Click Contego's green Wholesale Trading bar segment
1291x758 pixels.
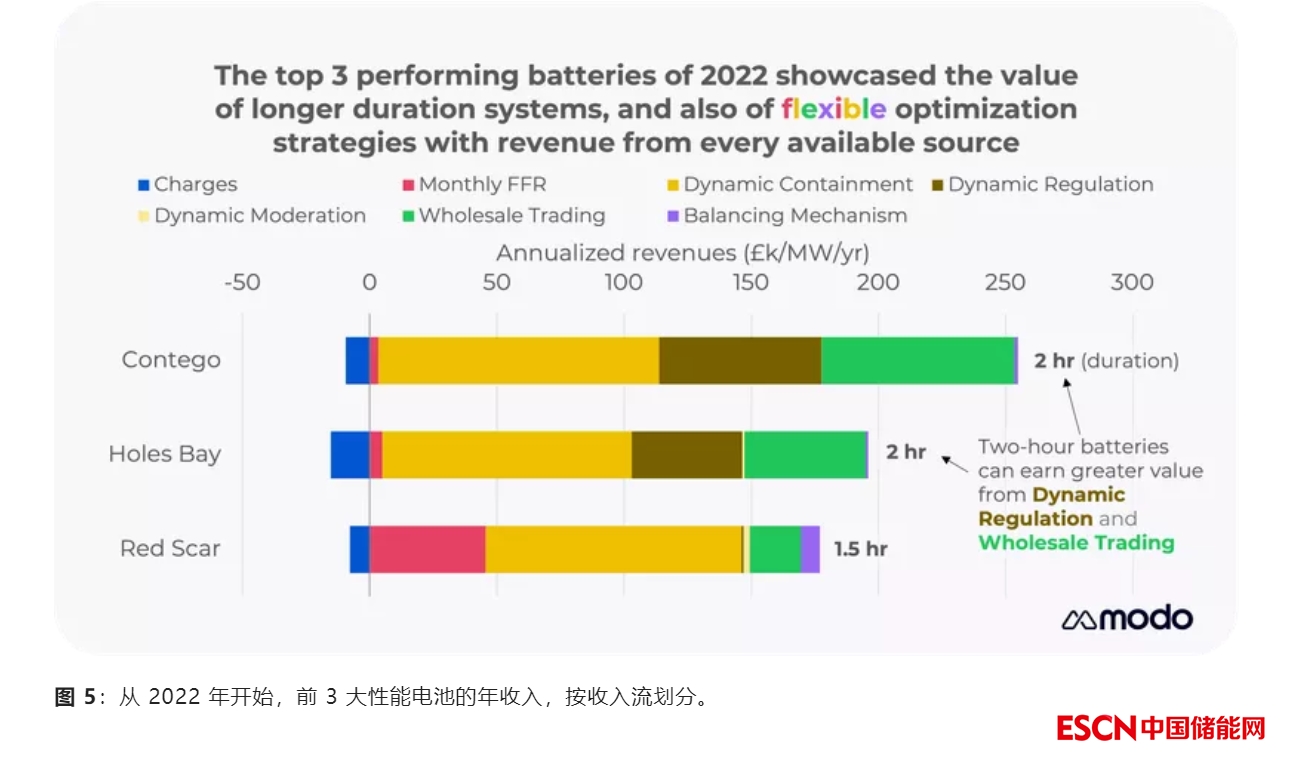pos(917,360)
